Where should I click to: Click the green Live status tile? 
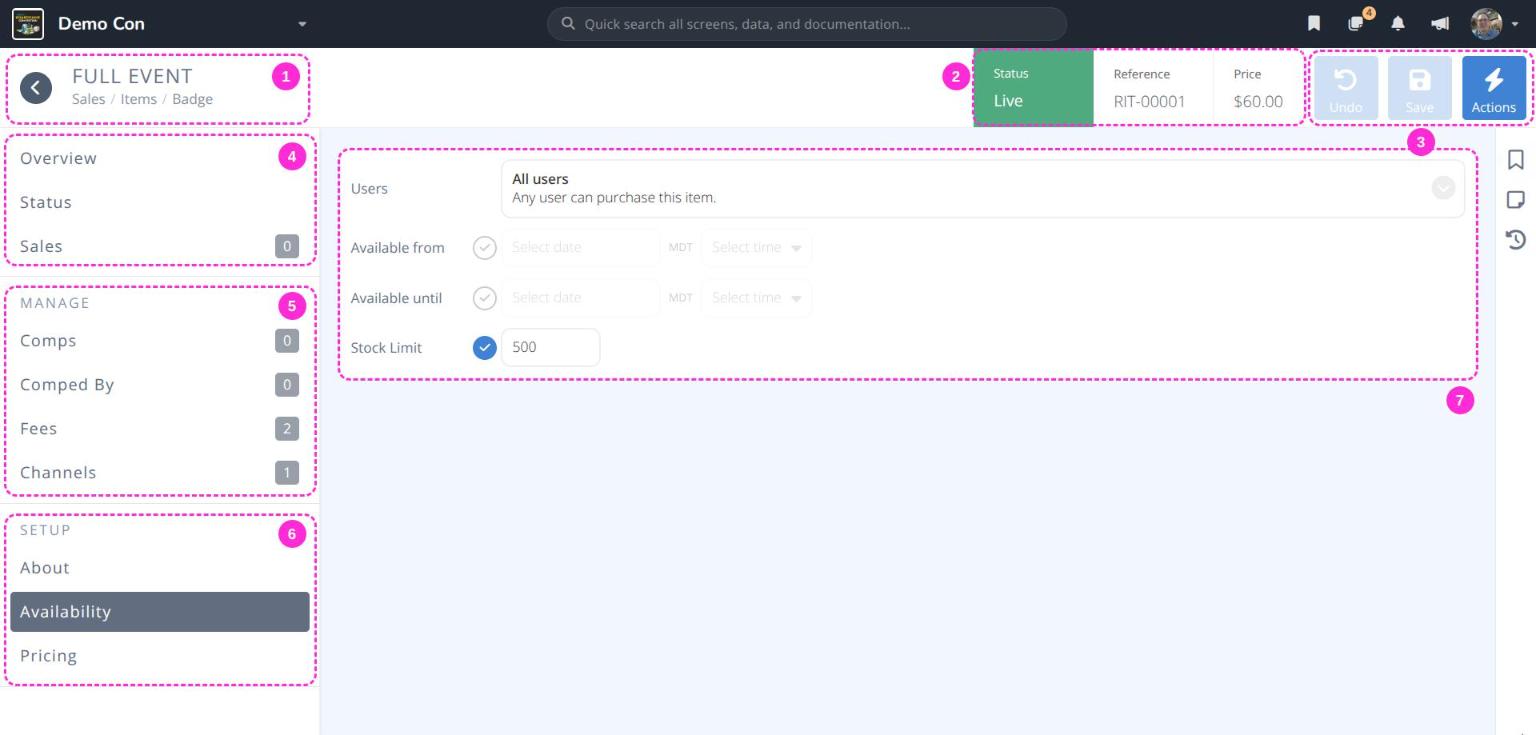(1033, 88)
